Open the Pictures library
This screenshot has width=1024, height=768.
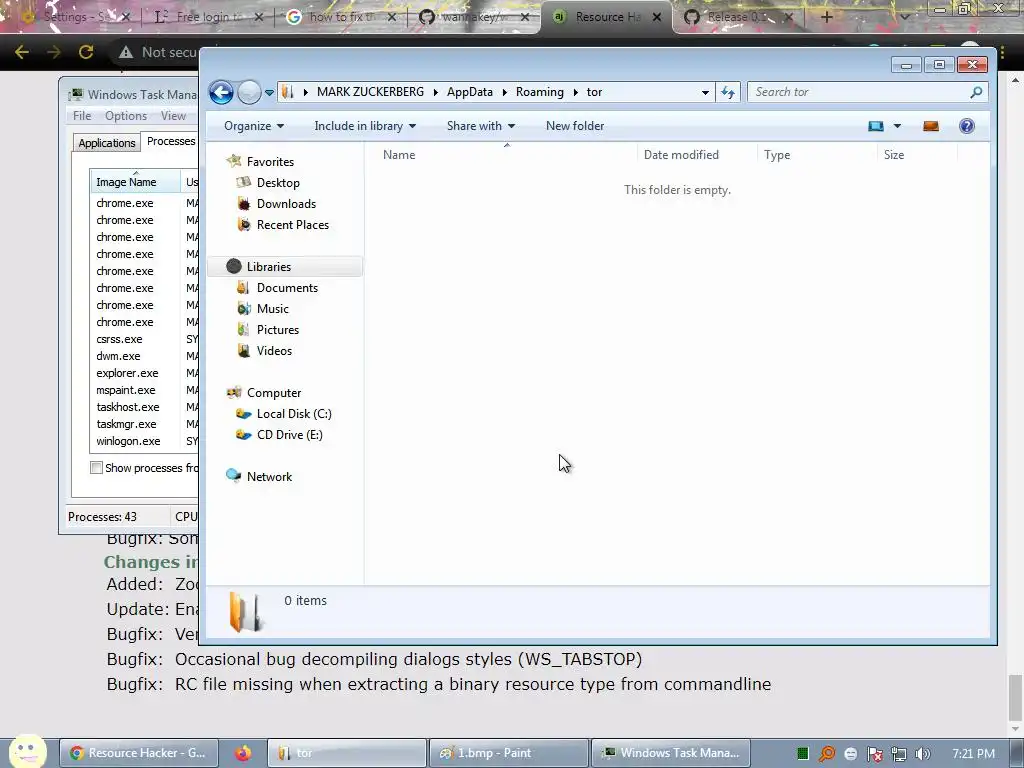pos(278,330)
